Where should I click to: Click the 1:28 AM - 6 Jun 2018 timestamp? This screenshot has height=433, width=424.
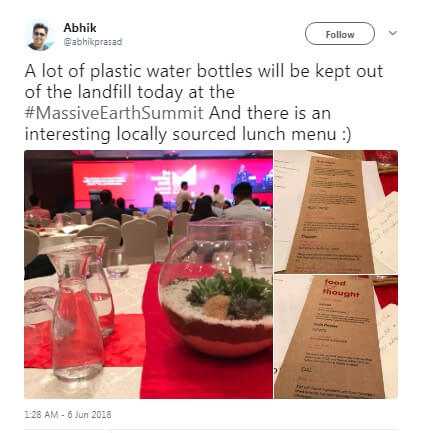(68, 415)
